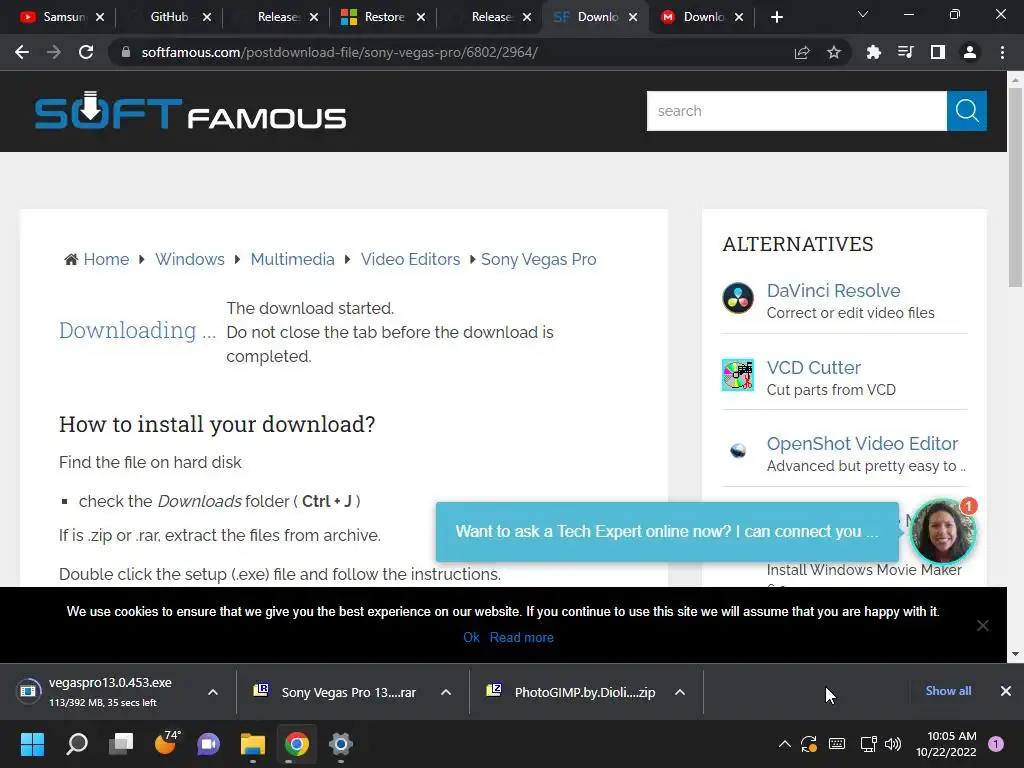
Task: Open the Chrome three-dot menu
Action: point(1002,53)
